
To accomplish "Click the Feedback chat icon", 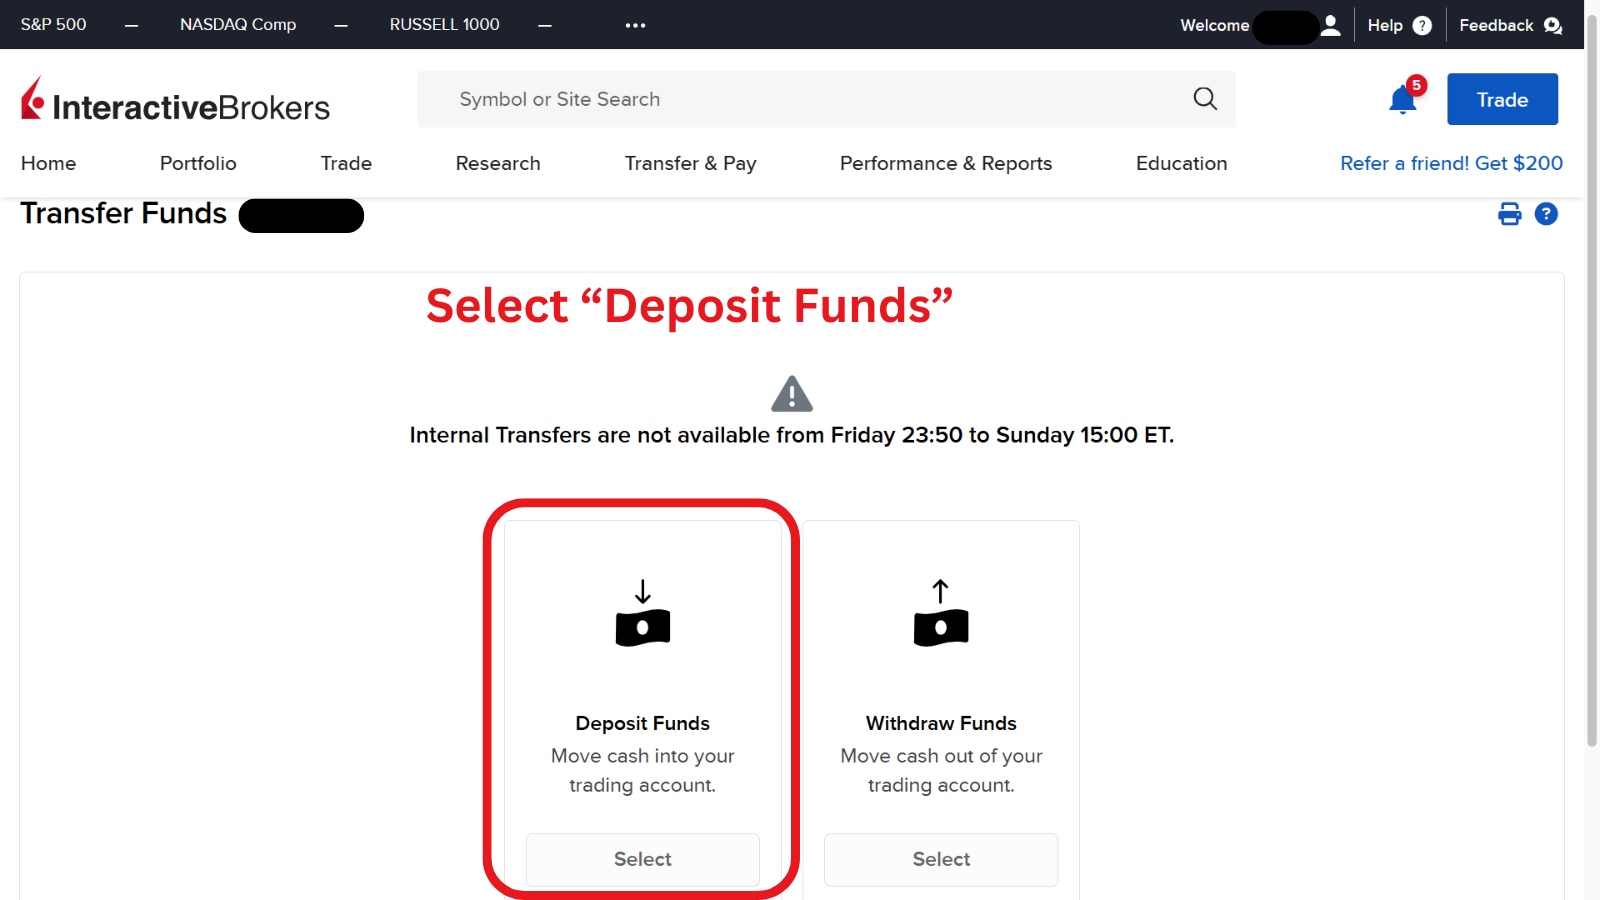I will (1552, 26).
